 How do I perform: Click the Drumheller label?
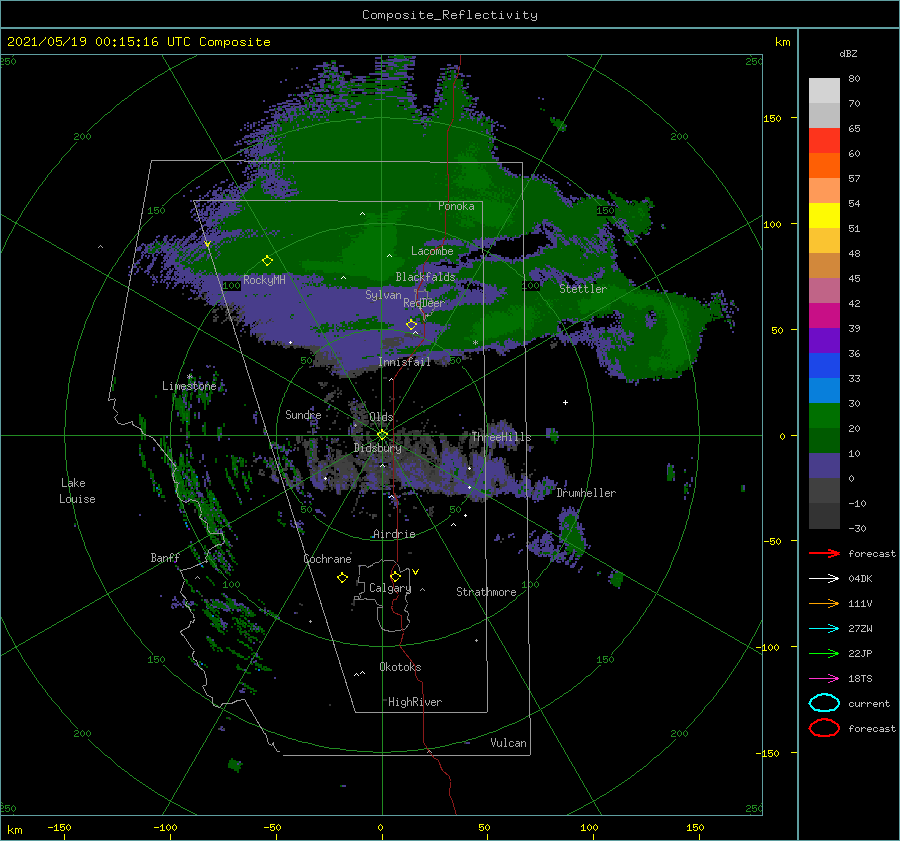pyautogui.click(x=586, y=493)
